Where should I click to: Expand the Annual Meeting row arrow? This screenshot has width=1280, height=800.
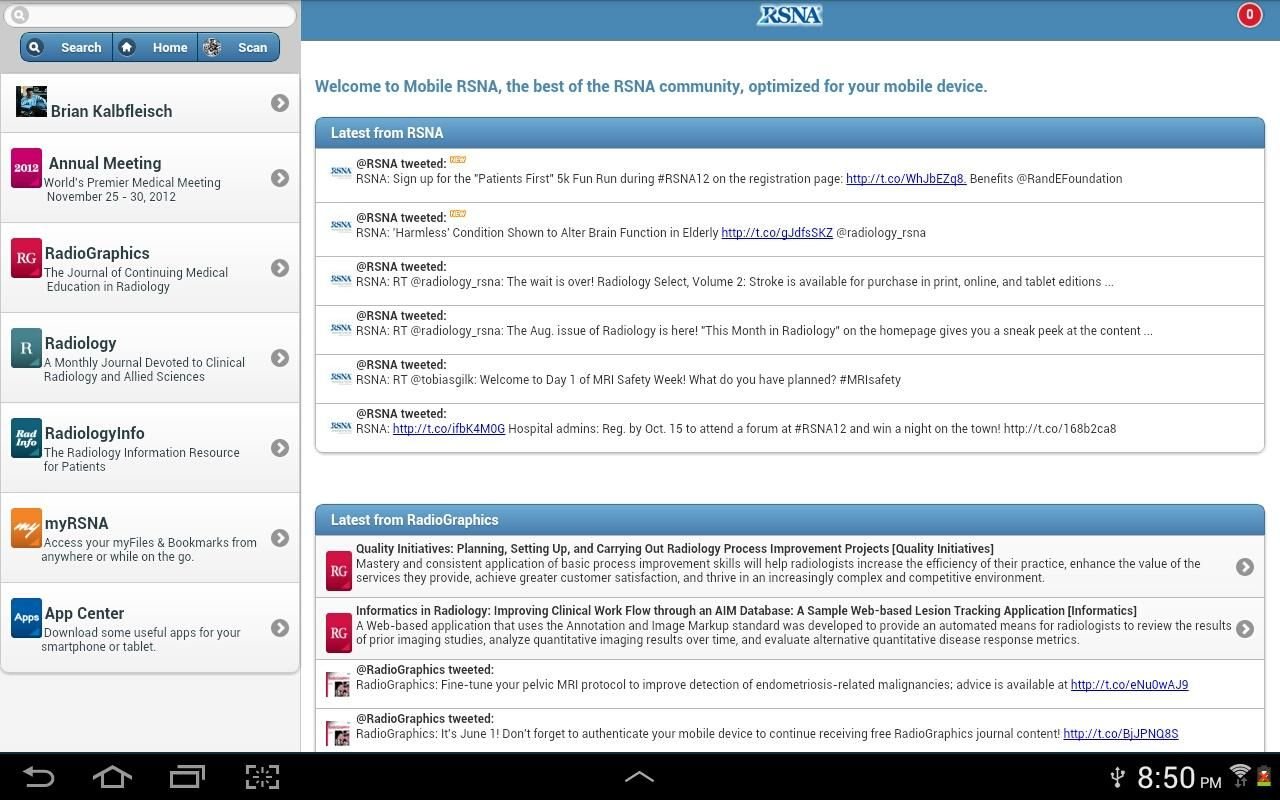click(280, 178)
